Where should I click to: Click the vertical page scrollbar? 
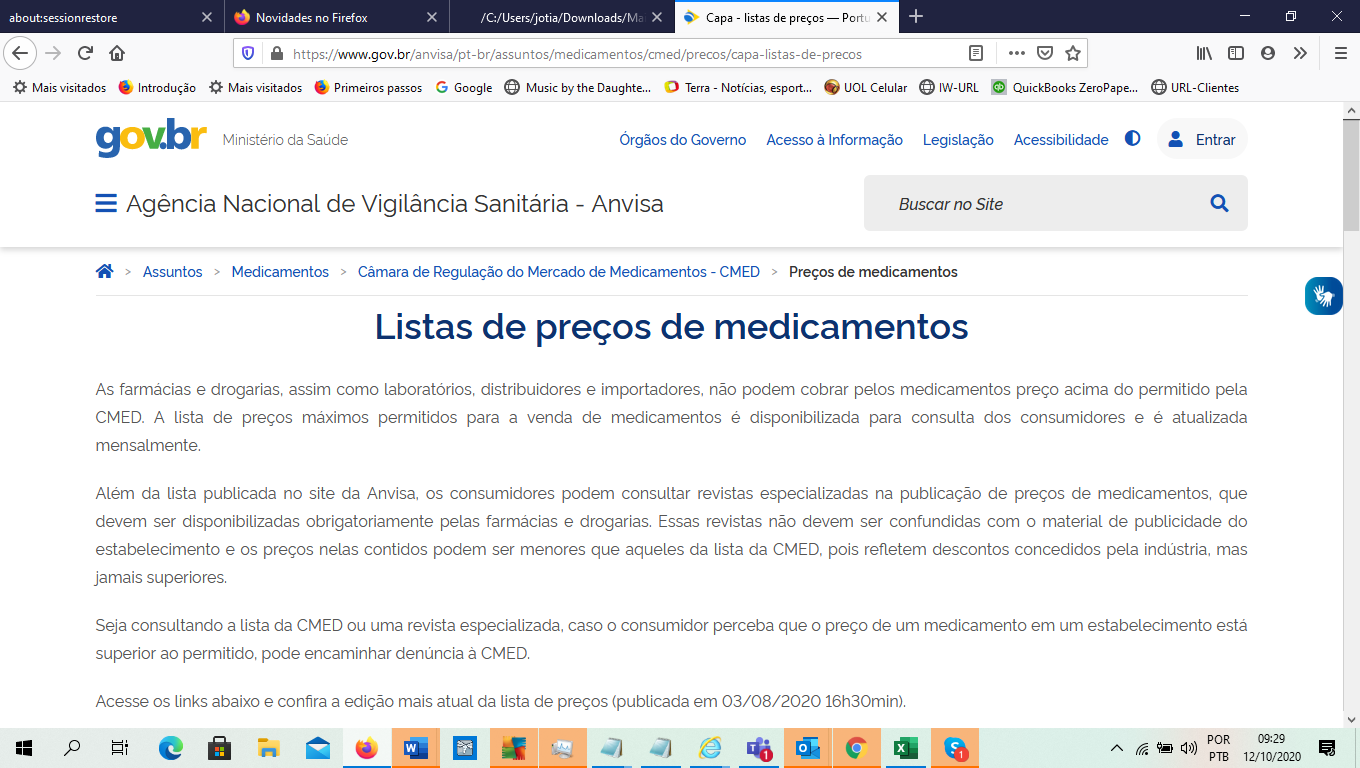click(x=1351, y=400)
